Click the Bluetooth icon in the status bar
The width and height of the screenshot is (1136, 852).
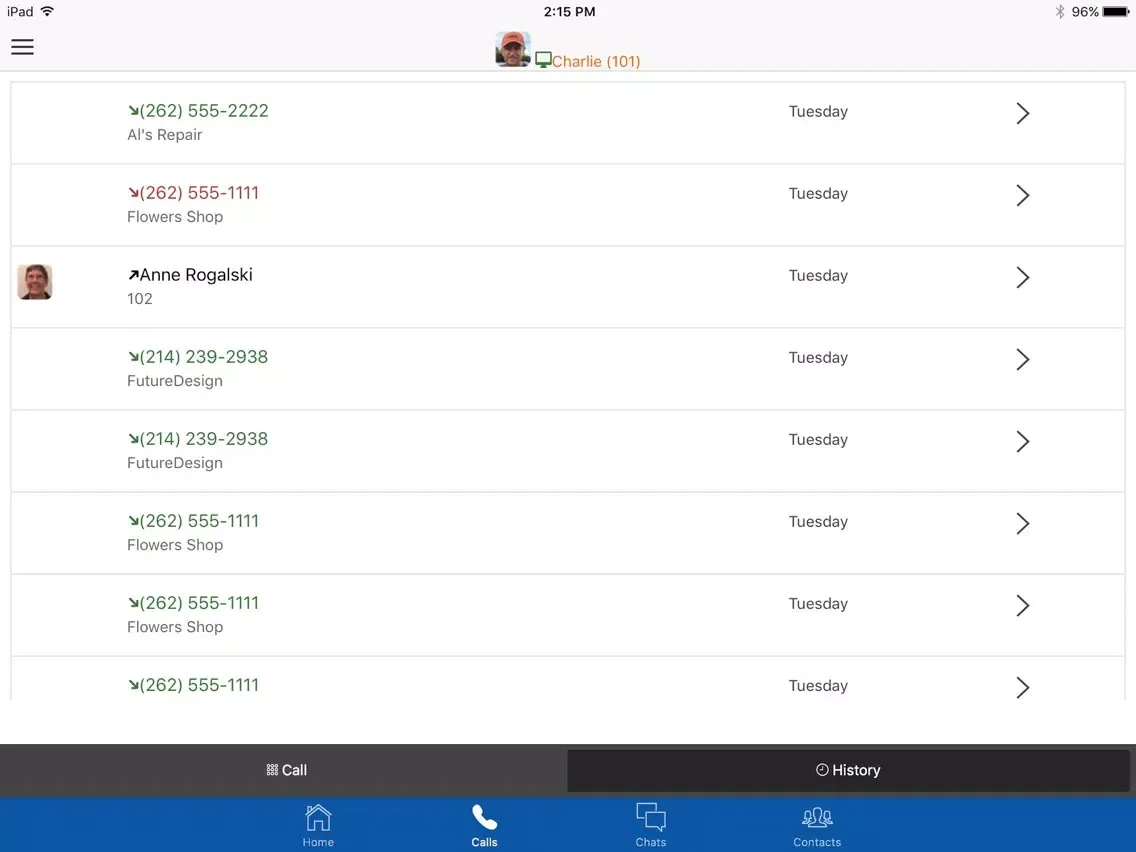pyautogui.click(x=1058, y=11)
